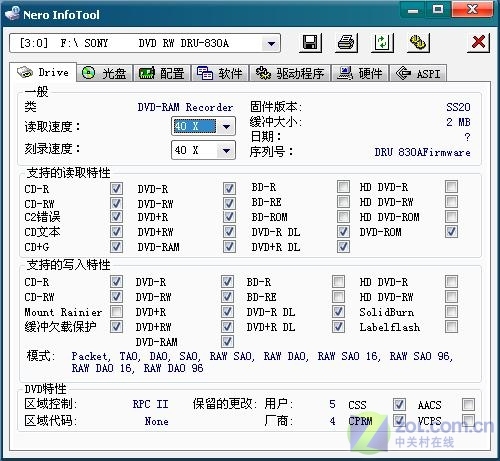Image resolution: width=500 pixels, height=461 pixels.
Task: Toggle the Mount Rainier write checkbox
Action: [116, 312]
